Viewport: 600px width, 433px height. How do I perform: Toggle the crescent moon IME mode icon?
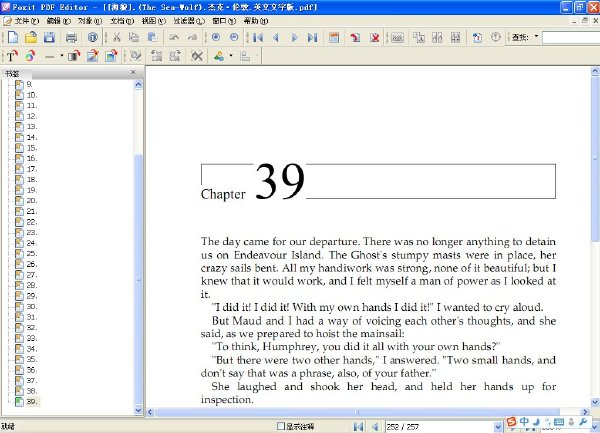click(537, 422)
